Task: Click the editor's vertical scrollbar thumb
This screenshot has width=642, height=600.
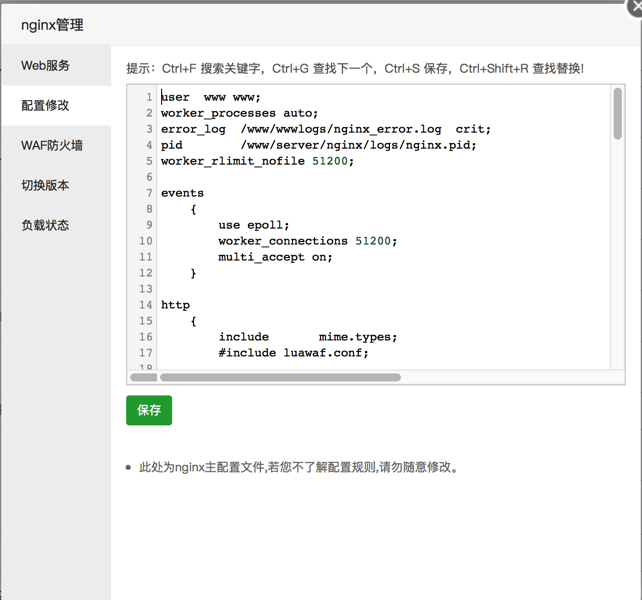Action: click(x=618, y=113)
